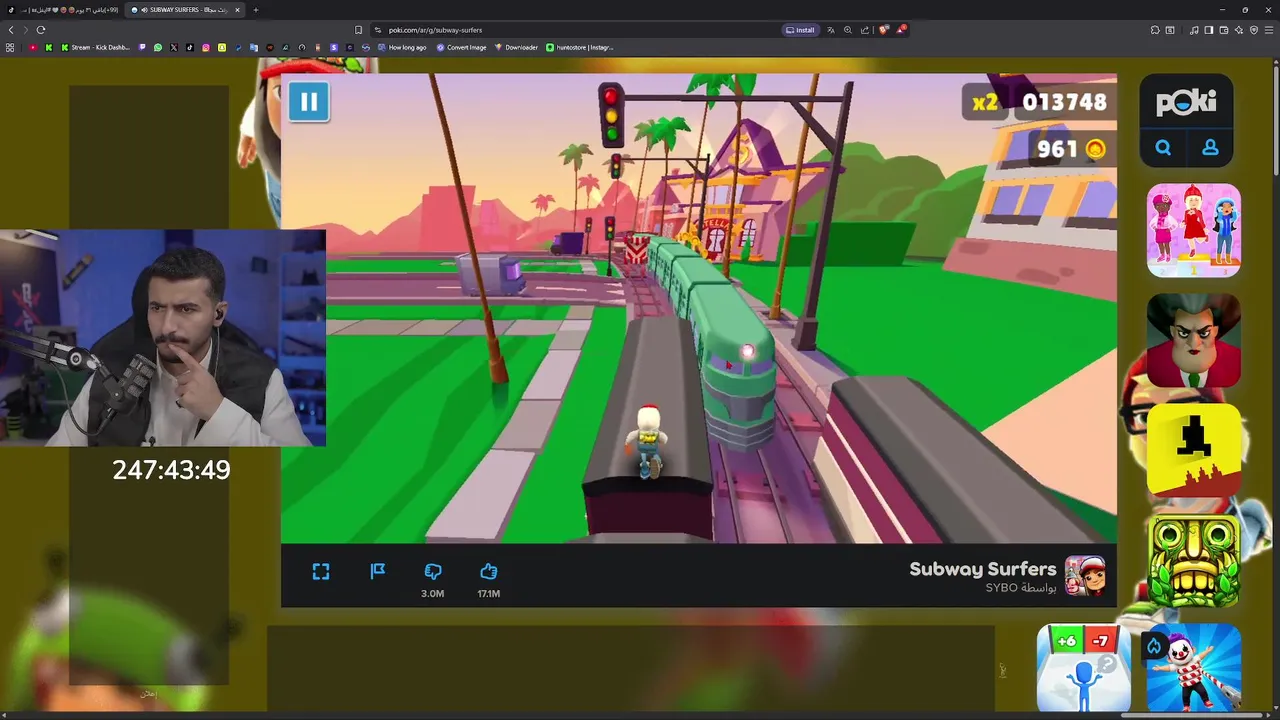1280x720 pixels.
Task: Click the Subway Surfers game icon thumbnail
Action: click(1085, 576)
